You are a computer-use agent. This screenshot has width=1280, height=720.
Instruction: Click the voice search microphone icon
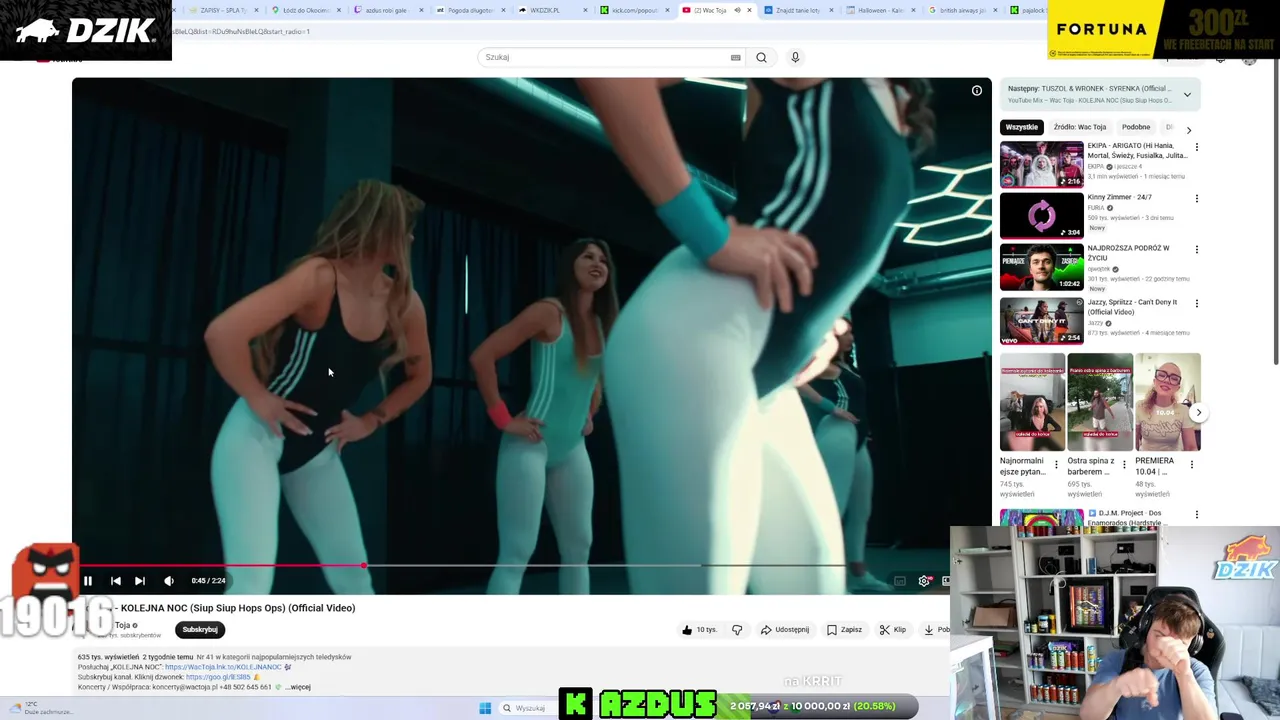pyautogui.click(x=795, y=57)
